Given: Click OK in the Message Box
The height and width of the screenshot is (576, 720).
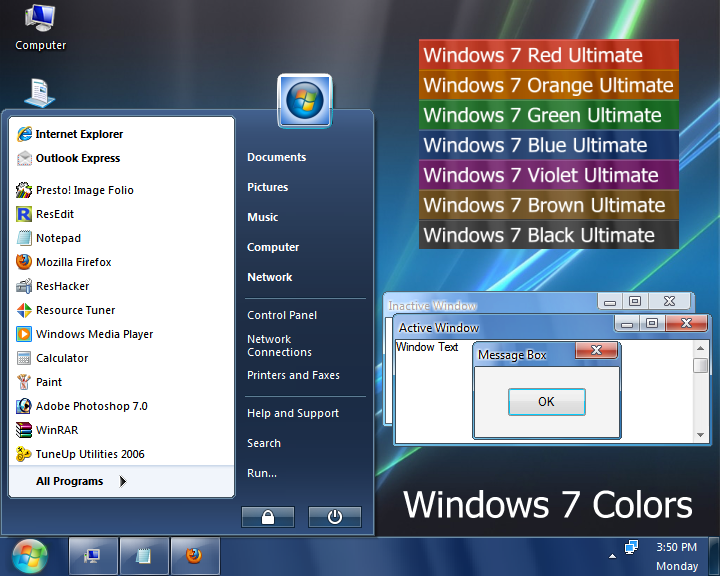Looking at the screenshot, I should click(x=546, y=402).
